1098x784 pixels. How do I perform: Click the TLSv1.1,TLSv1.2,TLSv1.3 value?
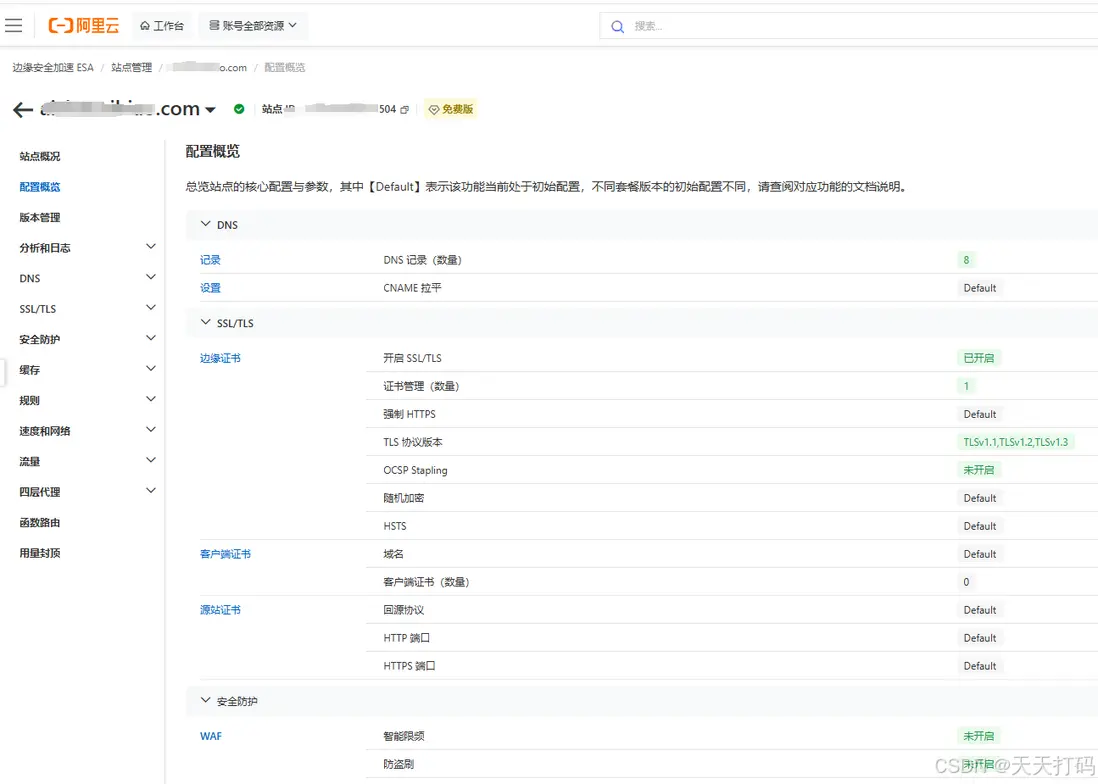coord(1015,442)
